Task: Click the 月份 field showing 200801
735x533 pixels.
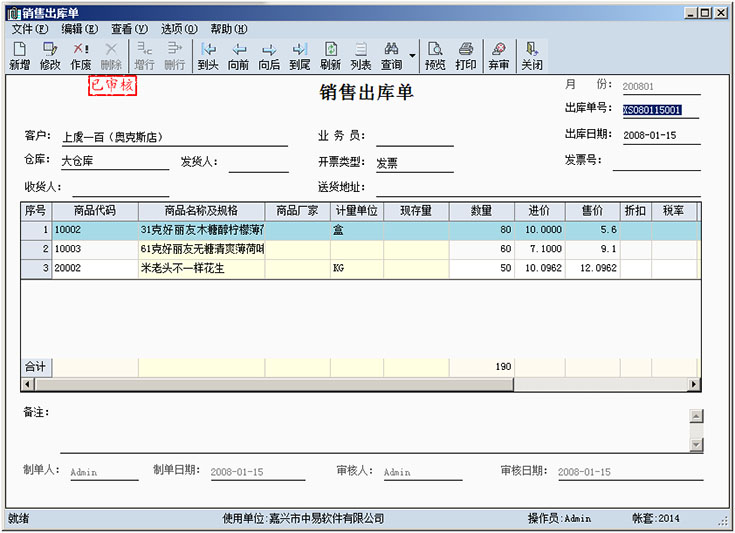Action: 661,87
